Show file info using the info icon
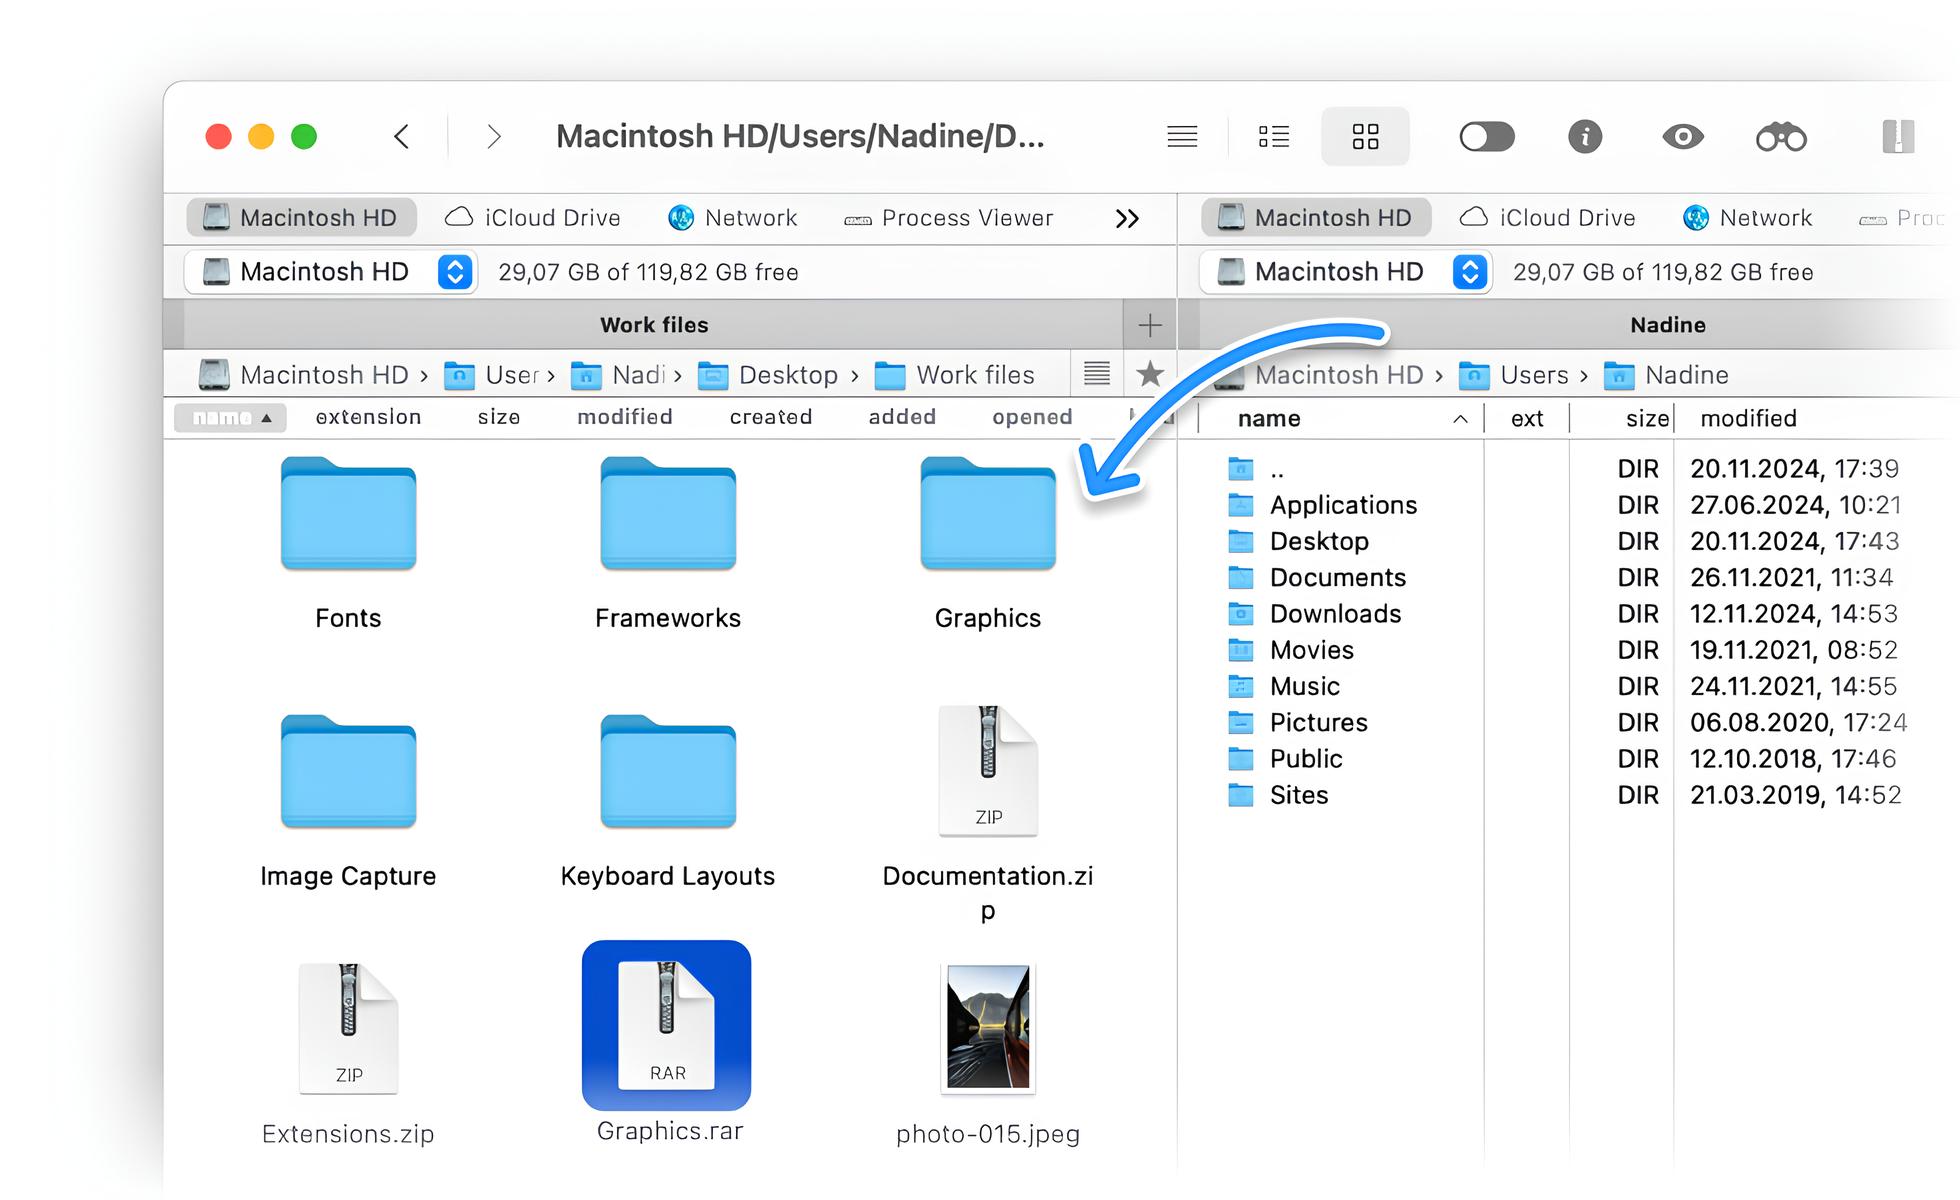Viewport: 1960px width, 1200px height. point(1585,137)
